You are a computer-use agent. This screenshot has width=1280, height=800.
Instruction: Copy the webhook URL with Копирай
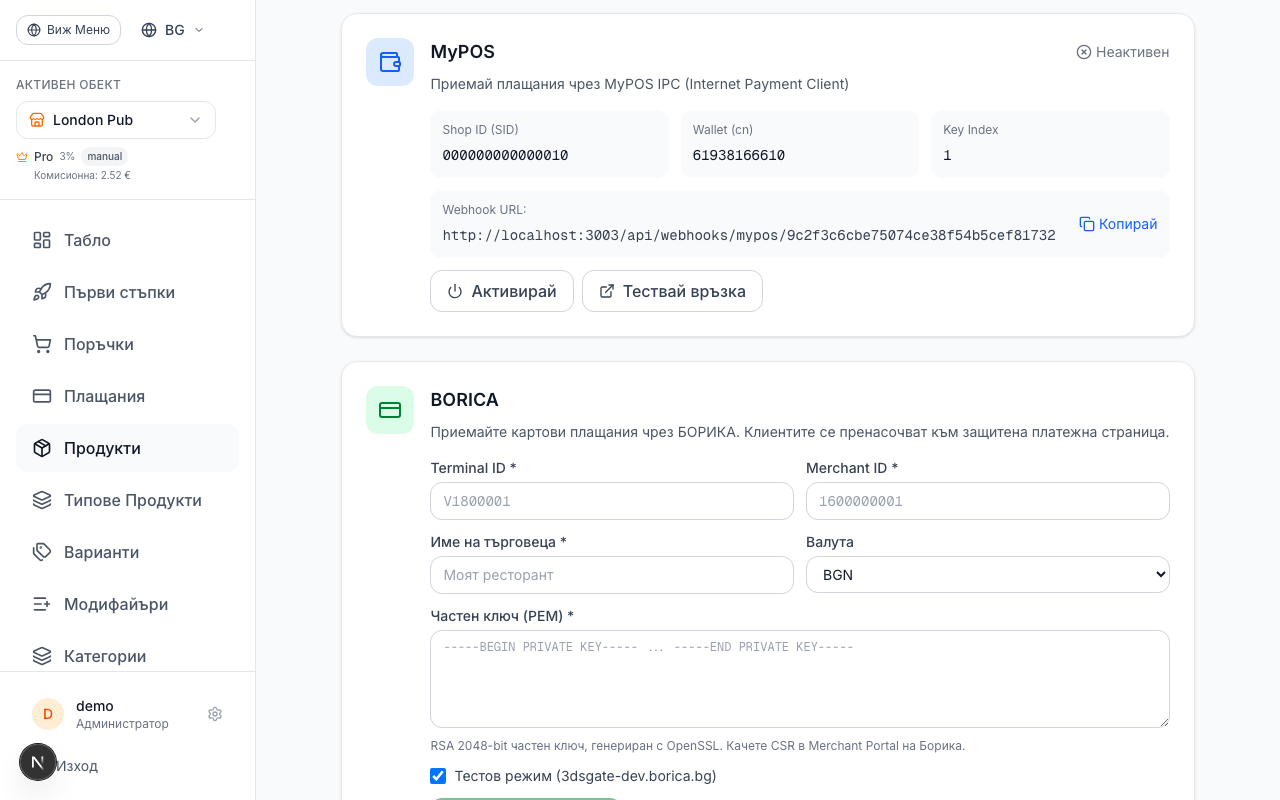[x=1118, y=224]
